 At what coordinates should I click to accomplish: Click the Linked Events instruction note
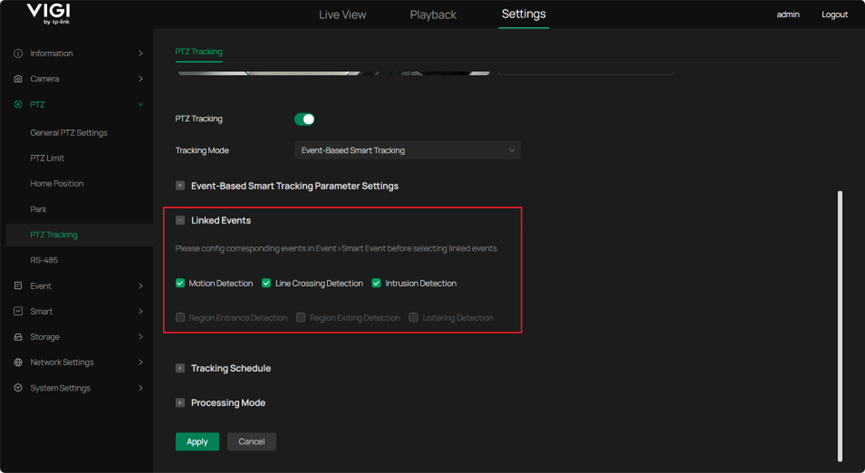click(337, 248)
